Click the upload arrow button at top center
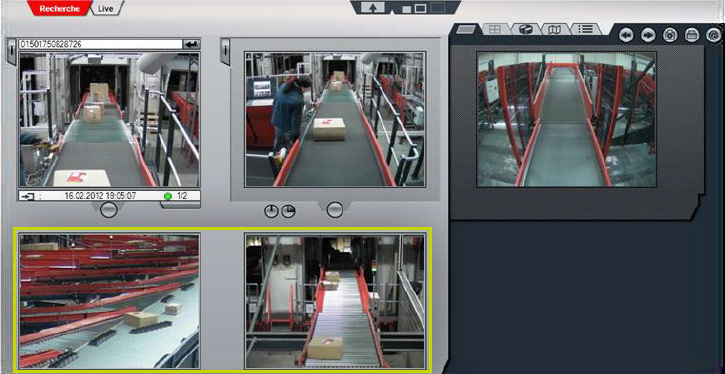725x374 pixels. tap(373, 8)
